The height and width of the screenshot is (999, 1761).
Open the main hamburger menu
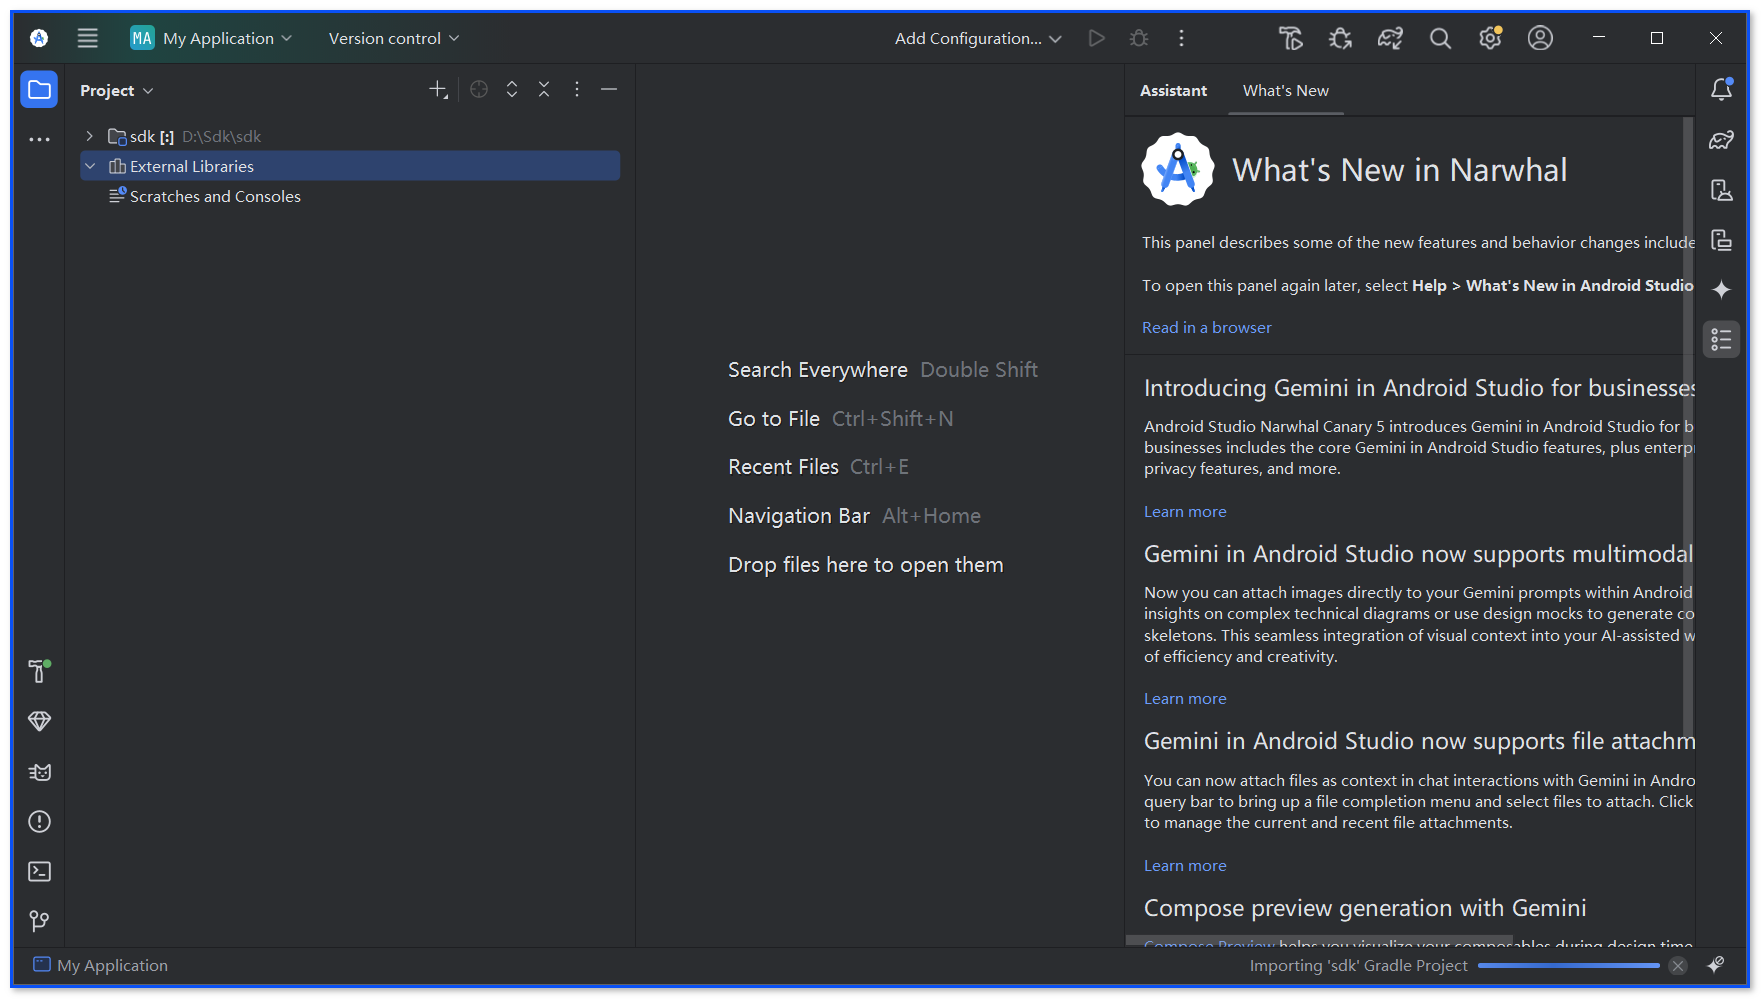click(x=88, y=38)
